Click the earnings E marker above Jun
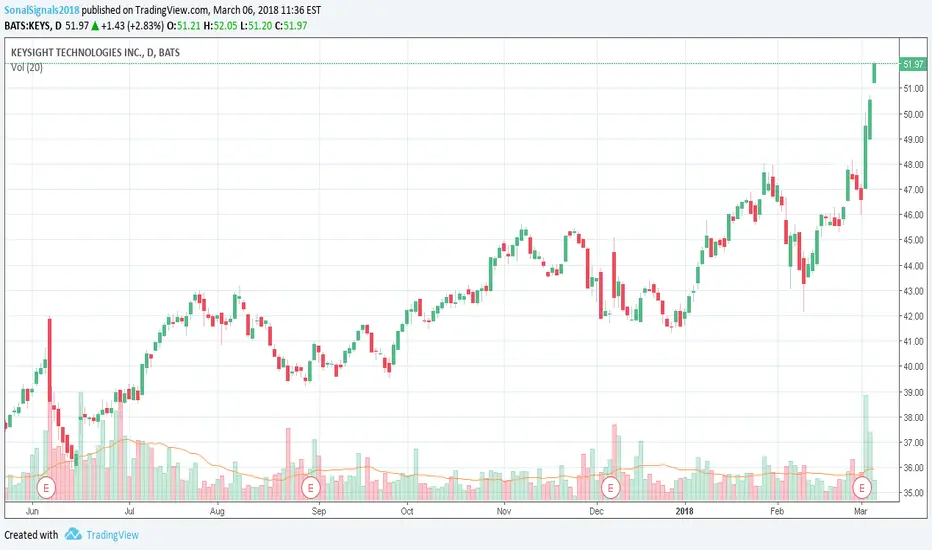 pos(46,488)
